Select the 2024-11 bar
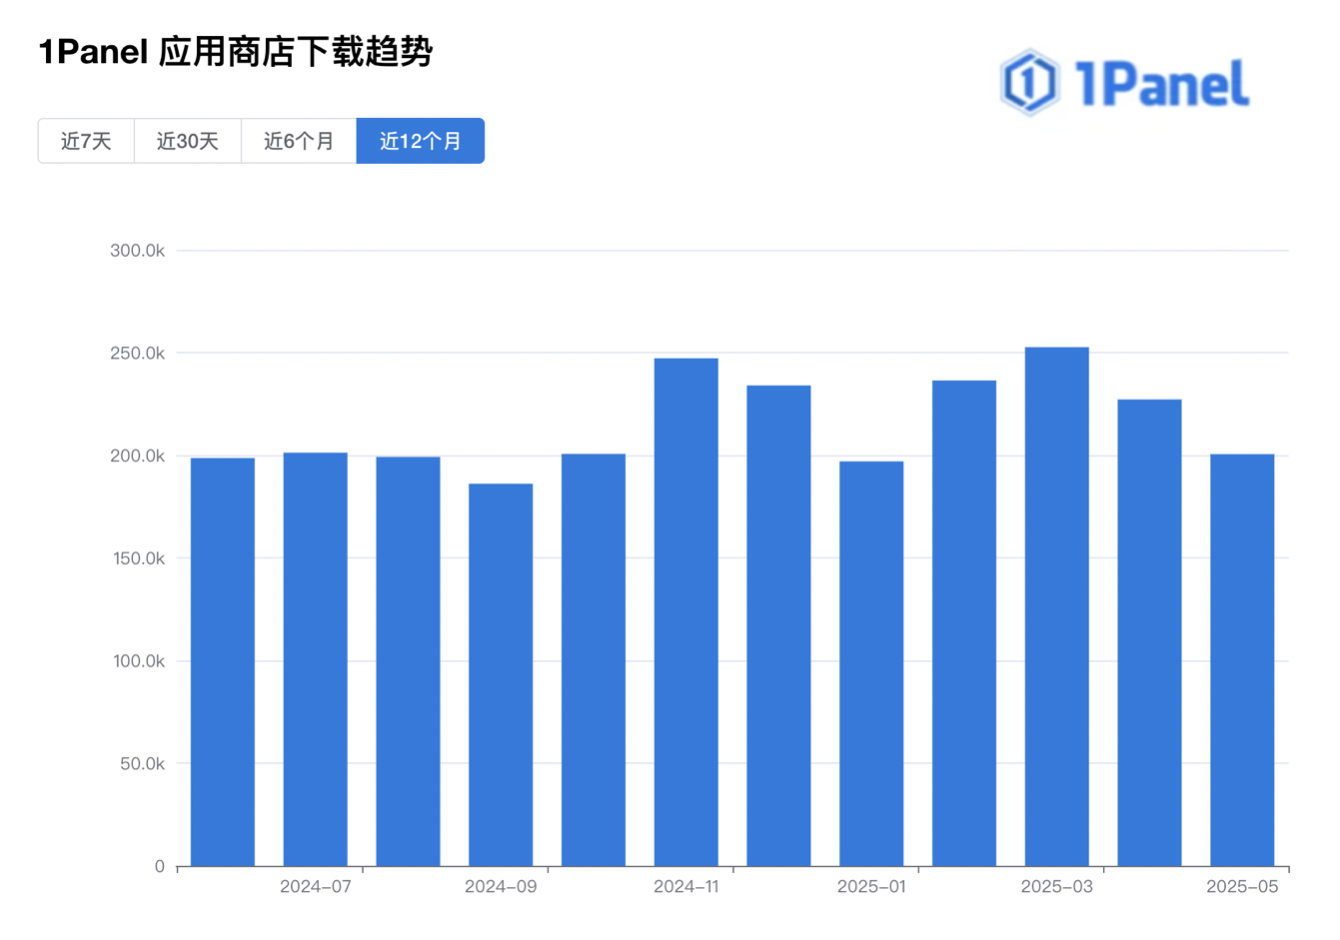This screenshot has width=1340, height=940. click(x=686, y=612)
